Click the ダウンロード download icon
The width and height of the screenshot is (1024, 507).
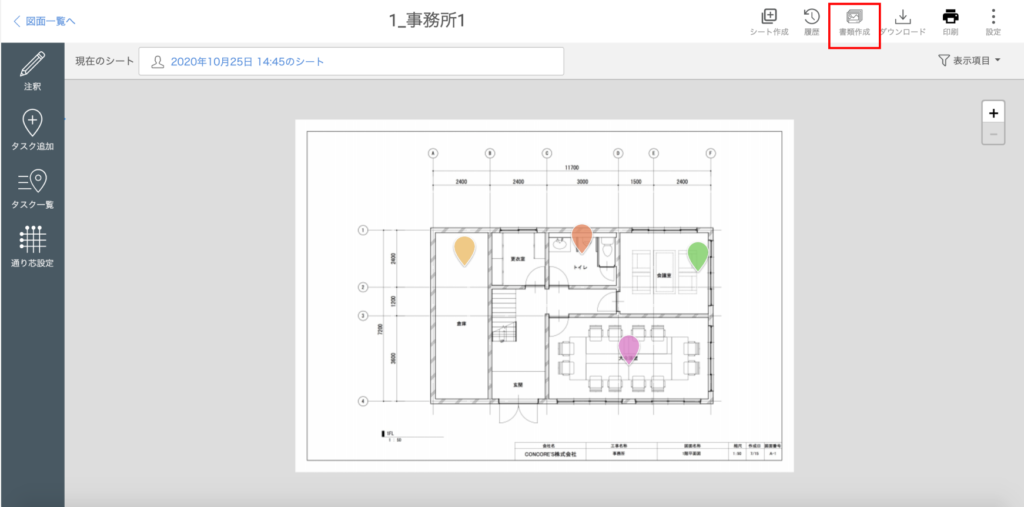(x=902, y=21)
